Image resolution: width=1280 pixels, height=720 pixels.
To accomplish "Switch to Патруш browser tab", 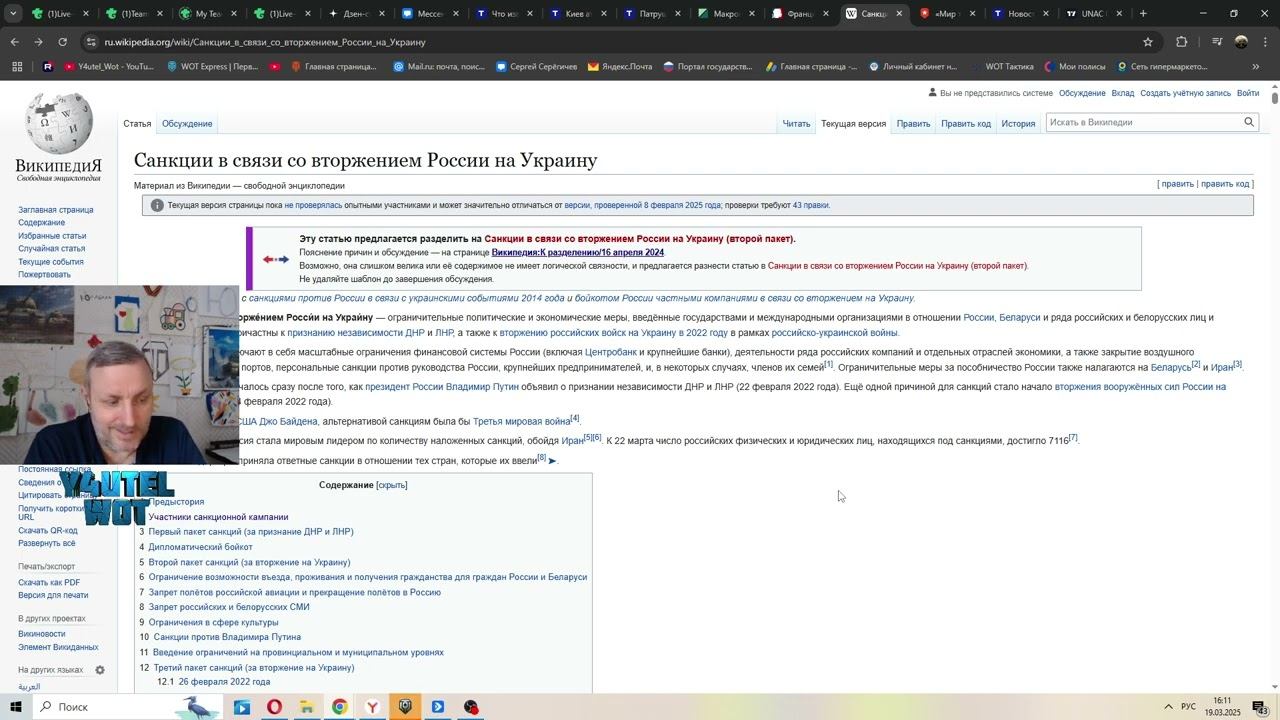I will point(651,14).
